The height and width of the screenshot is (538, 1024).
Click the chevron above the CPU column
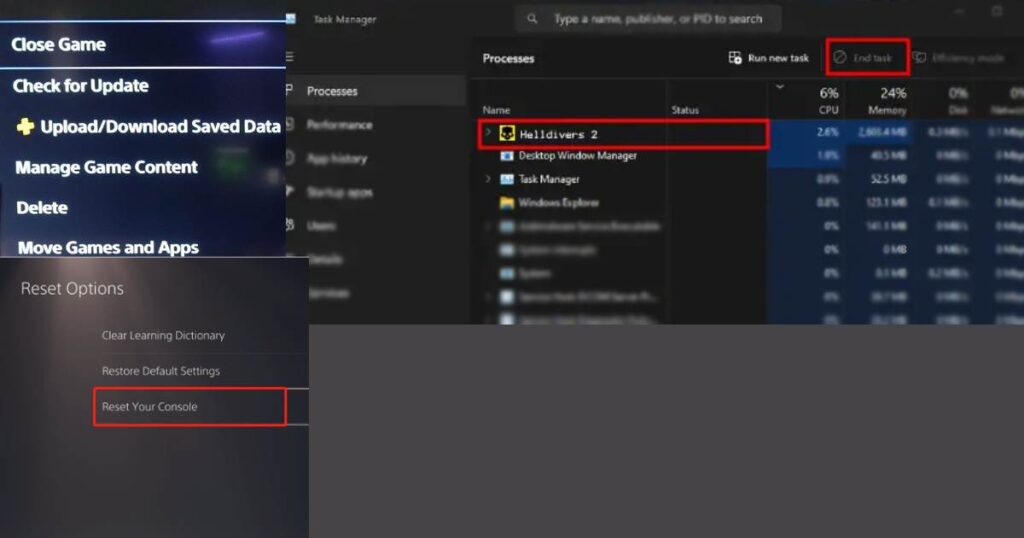[780, 86]
